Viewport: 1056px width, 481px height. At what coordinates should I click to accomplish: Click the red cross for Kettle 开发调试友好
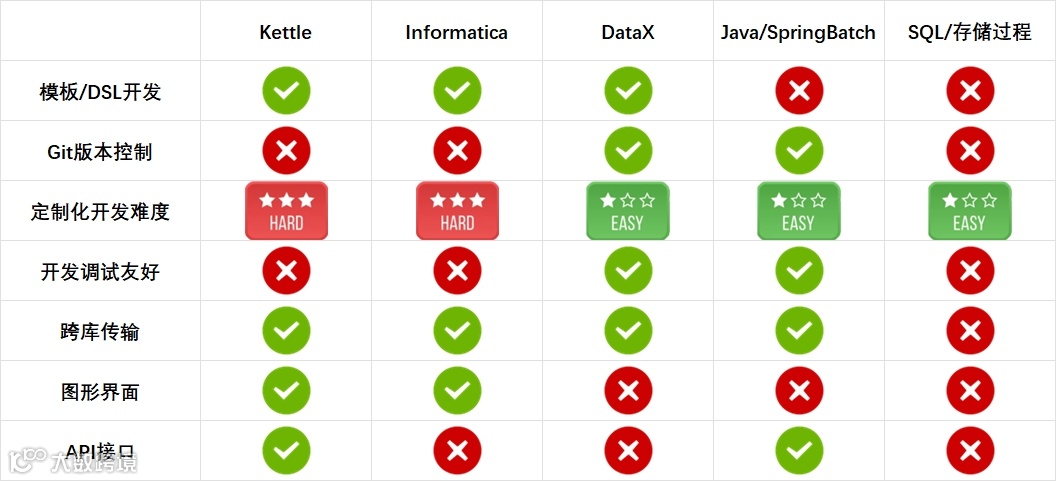[x=286, y=271]
